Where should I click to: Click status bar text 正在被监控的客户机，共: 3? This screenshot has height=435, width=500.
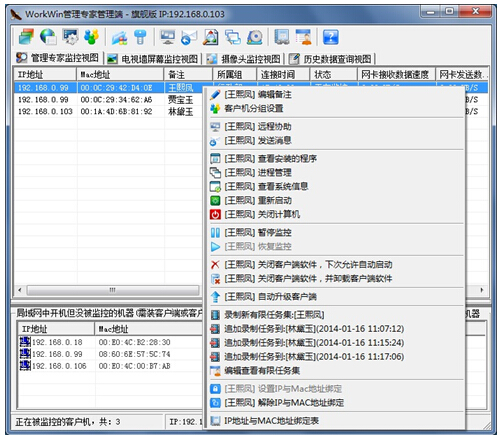click(68, 422)
